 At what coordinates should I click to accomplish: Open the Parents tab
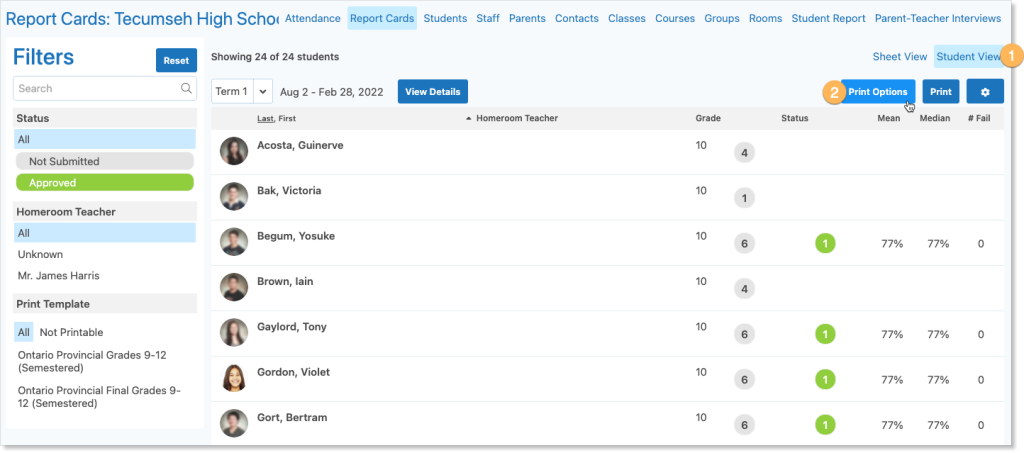pyautogui.click(x=527, y=18)
